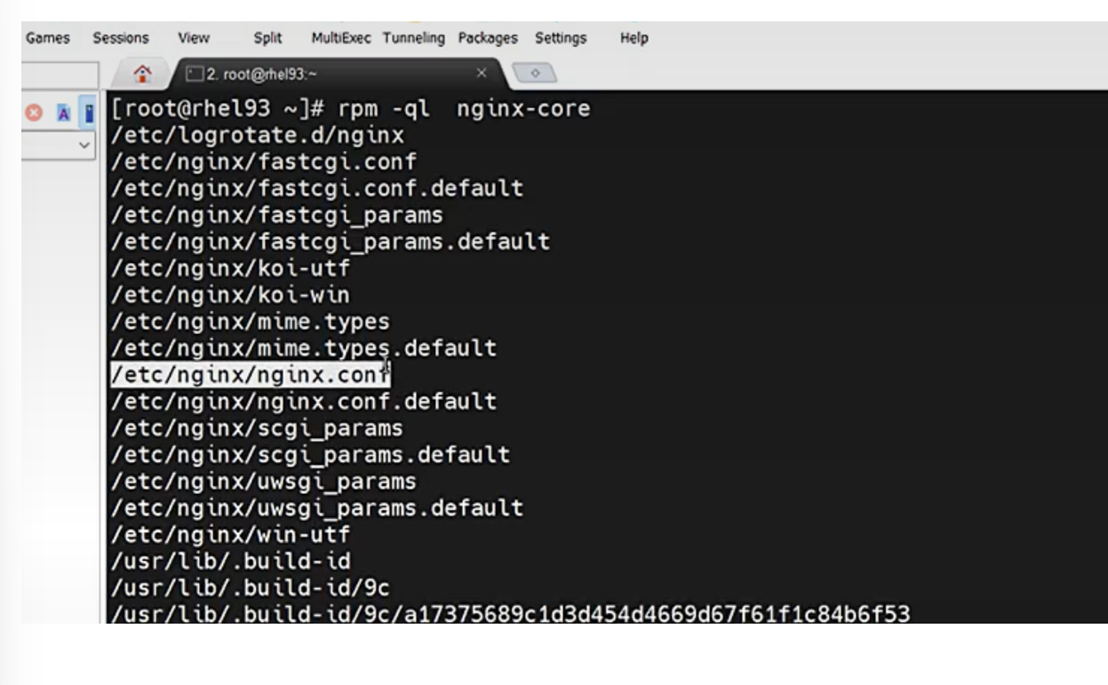Click the quick connect input field
The height and width of the screenshot is (685, 1108).
point(60,75)
